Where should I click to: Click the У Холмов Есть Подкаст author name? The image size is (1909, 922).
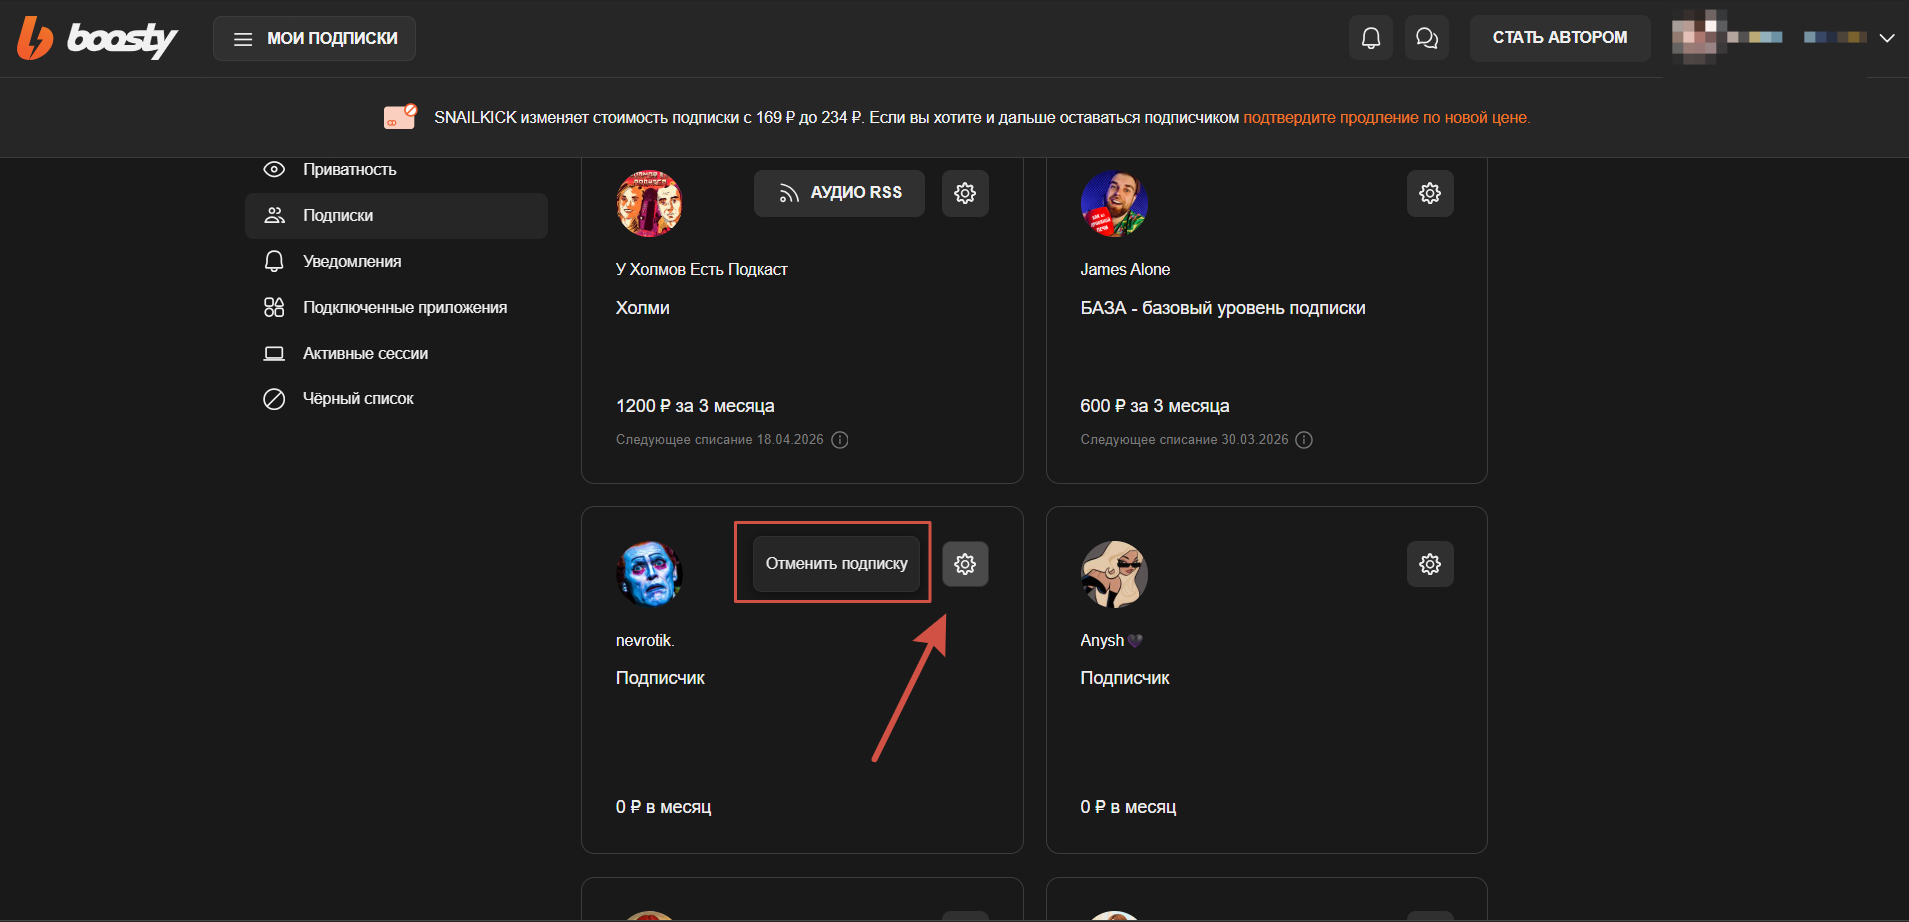tap(702, 270)
